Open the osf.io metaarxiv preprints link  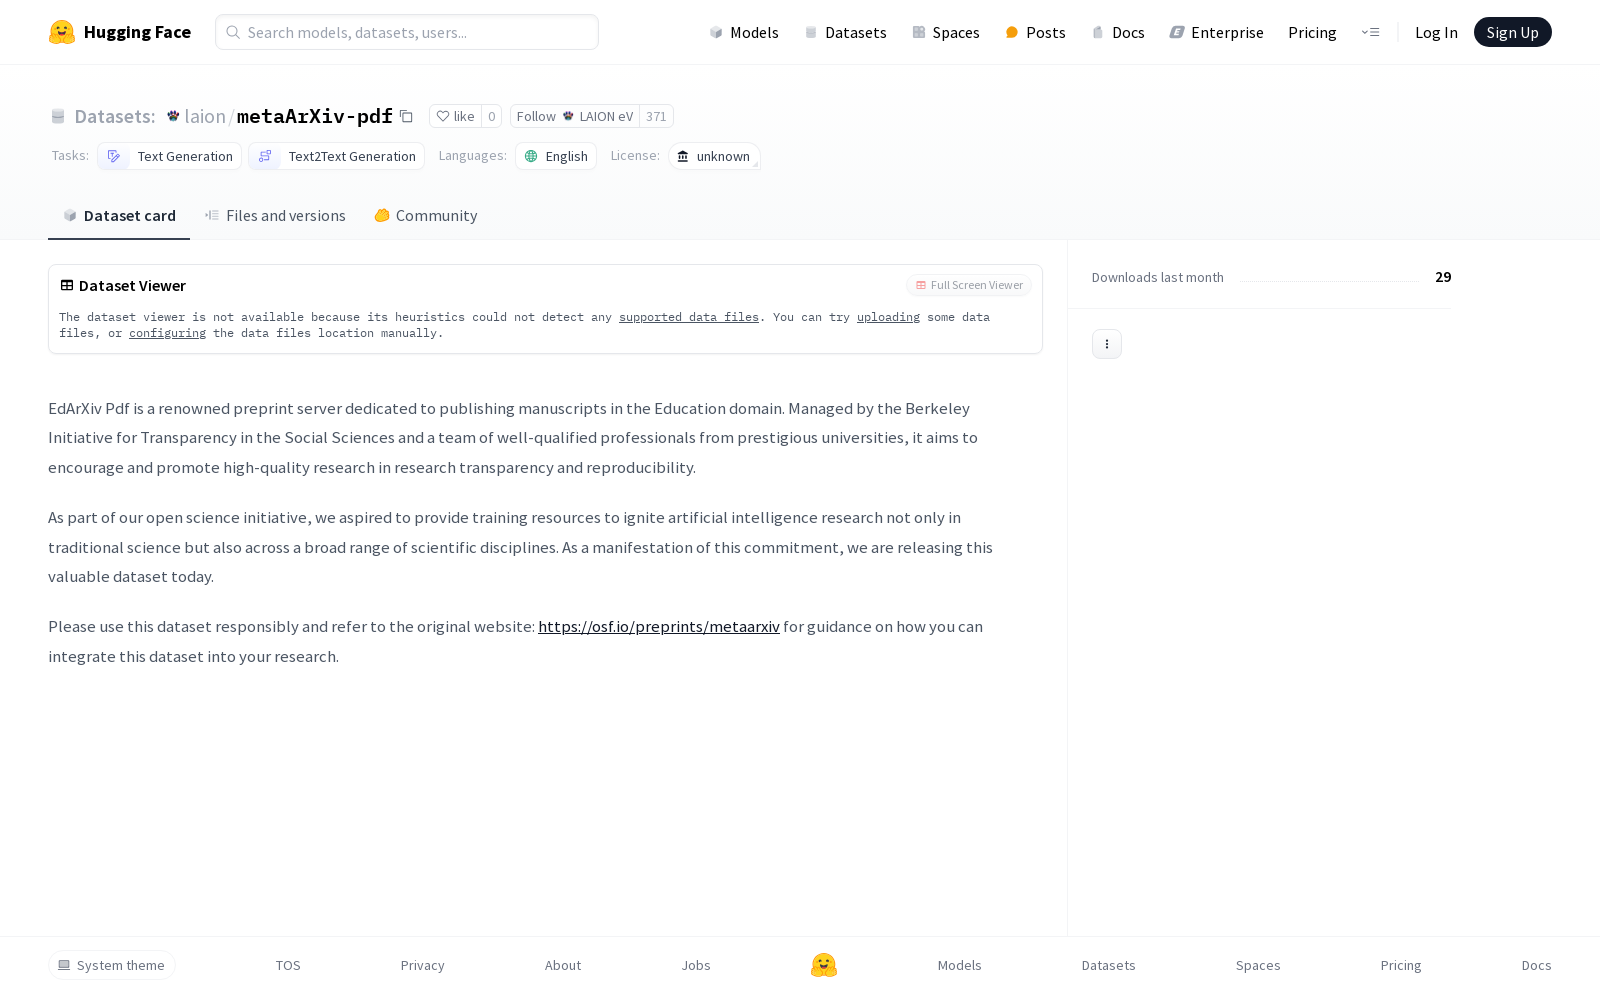click(x=659, y=627)
